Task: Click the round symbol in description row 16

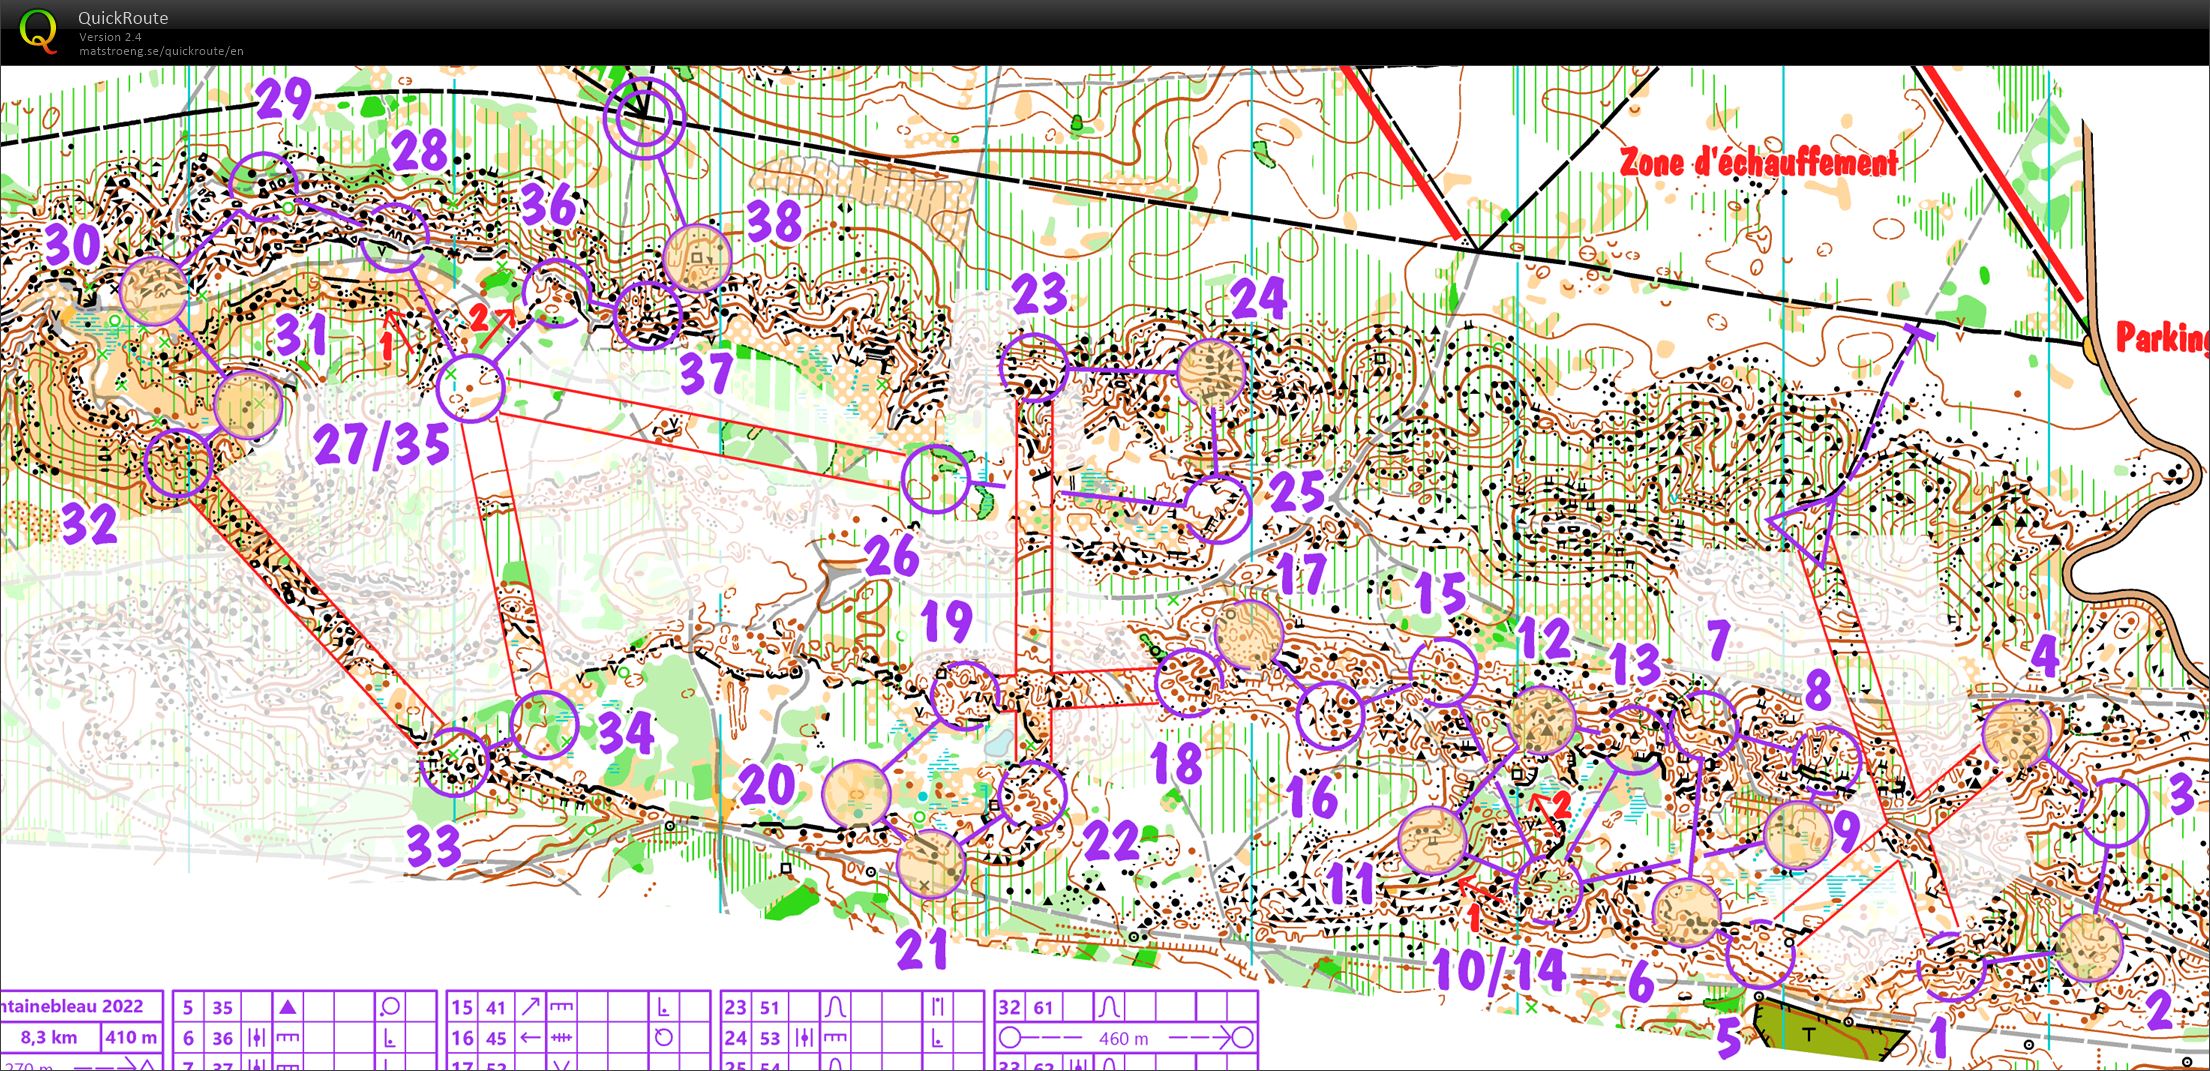Action: pyautogui.click(x=665, y=1039)
